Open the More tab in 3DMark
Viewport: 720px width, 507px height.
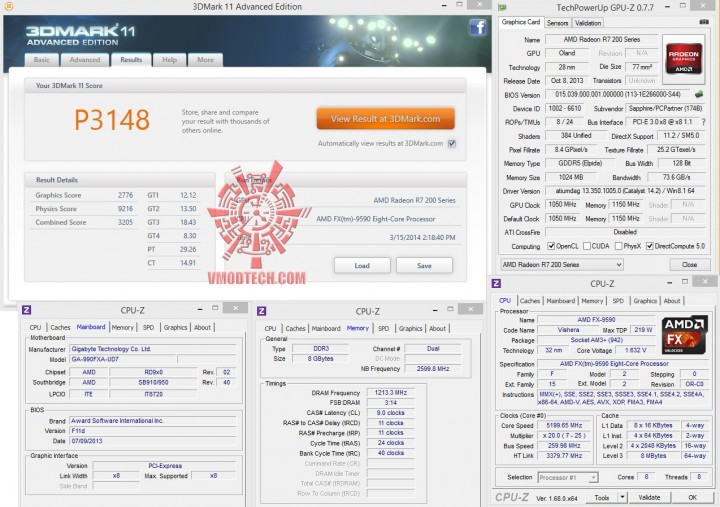click(205, 60)
